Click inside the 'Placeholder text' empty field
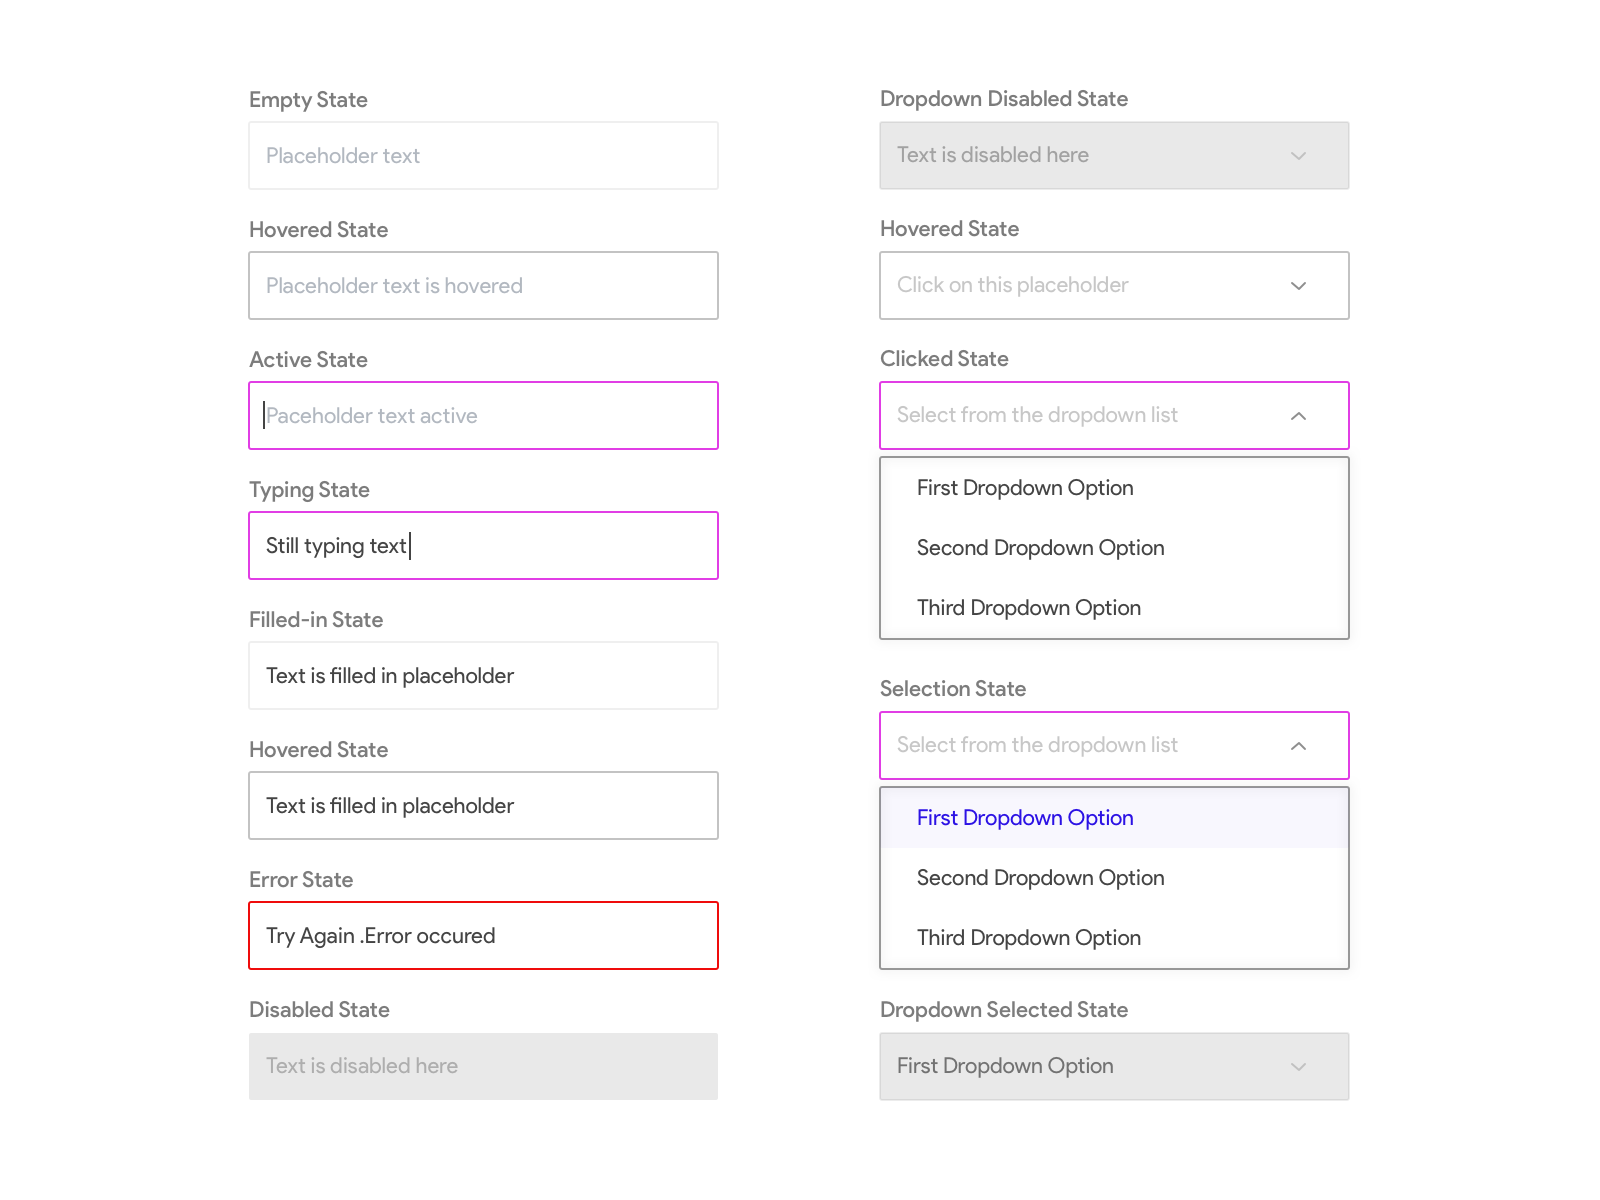The image size is (1600, 1200). [483, 155]
